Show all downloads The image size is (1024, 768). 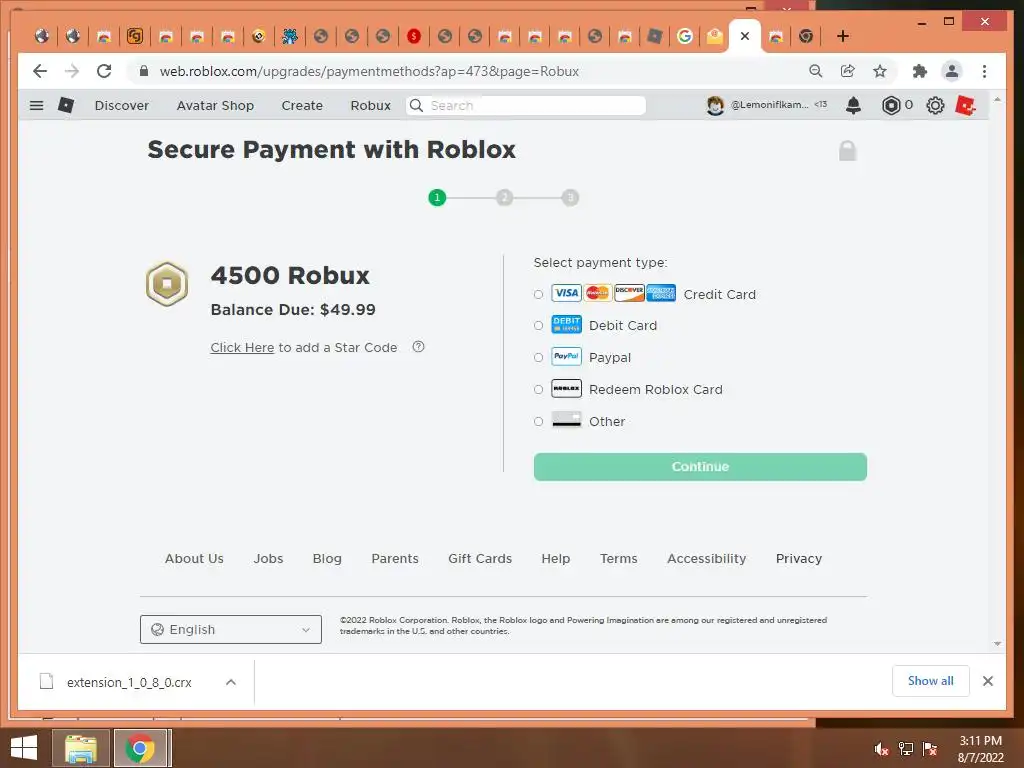[931, 681]
